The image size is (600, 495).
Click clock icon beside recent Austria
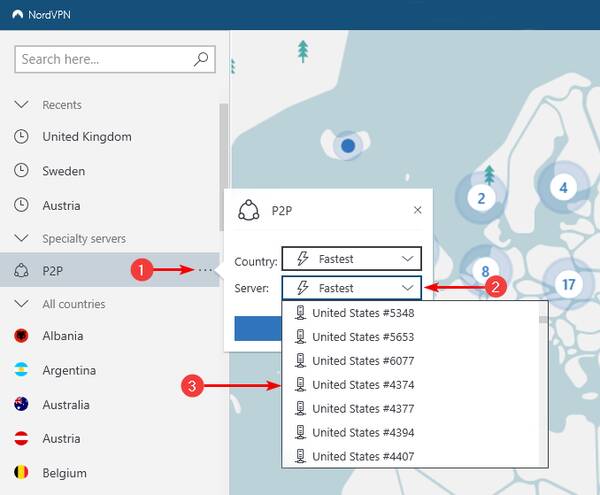21,205
